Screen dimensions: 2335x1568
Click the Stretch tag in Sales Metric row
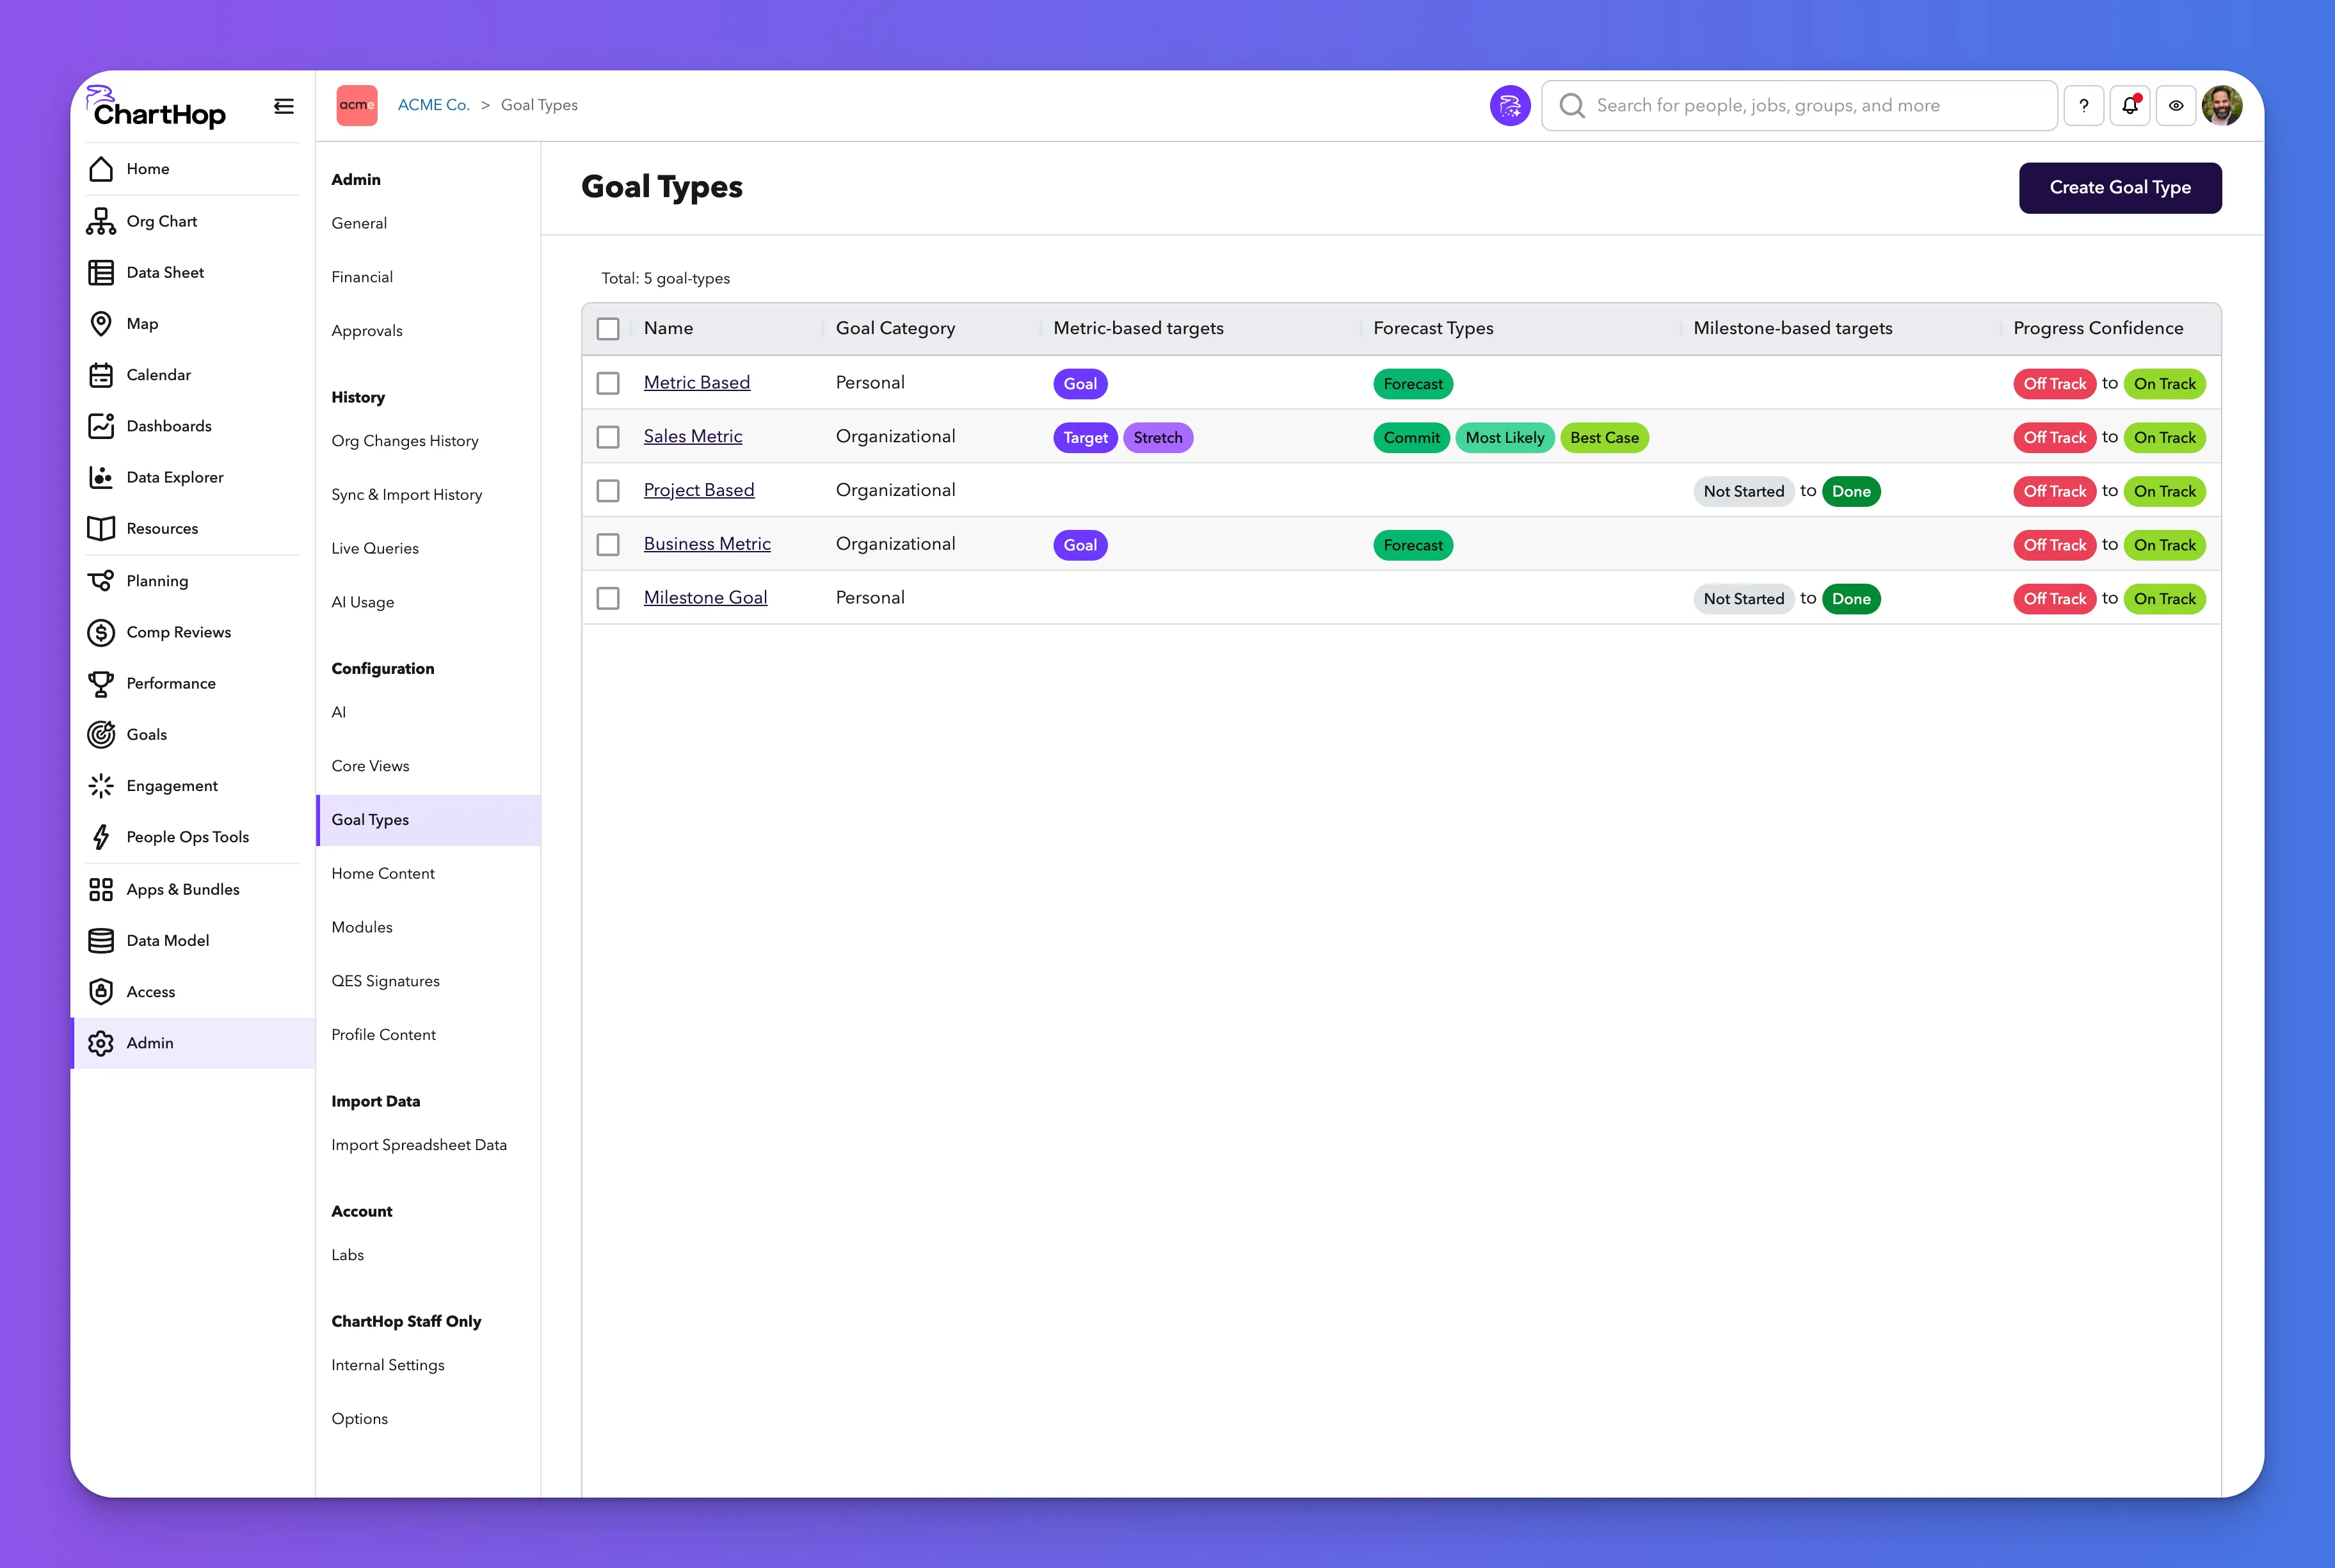tap(1157, 437)
